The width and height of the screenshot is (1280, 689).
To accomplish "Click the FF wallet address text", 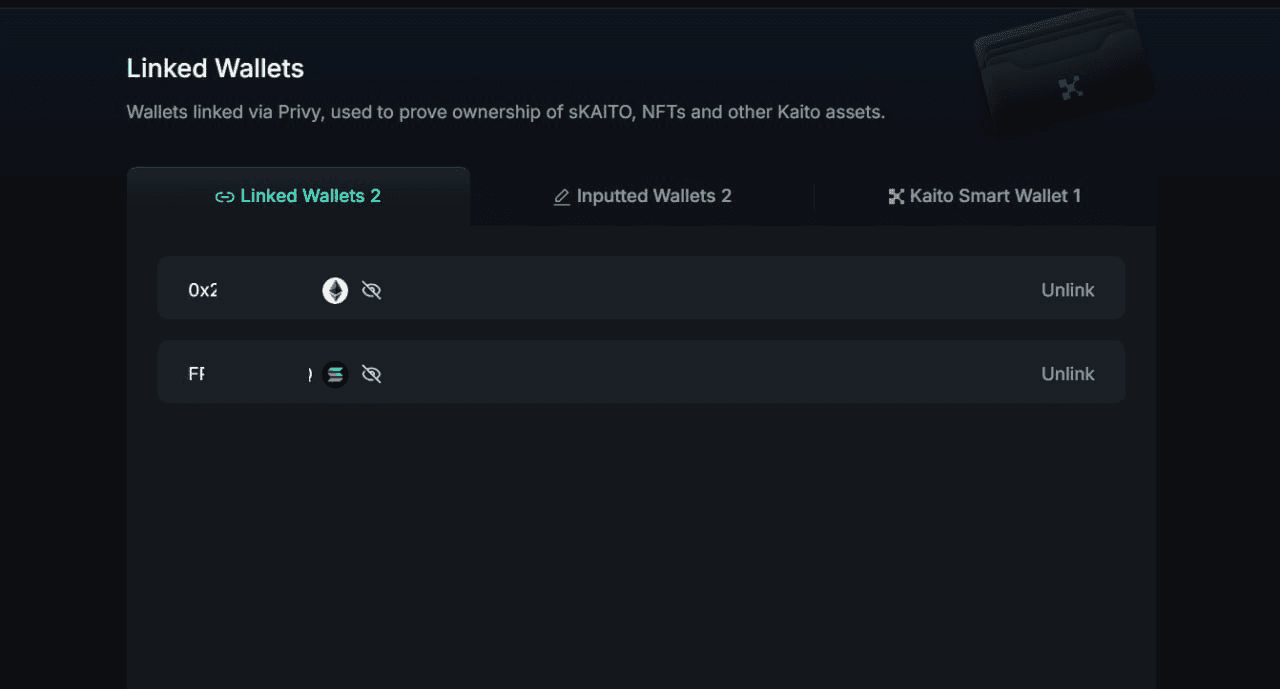I will [197, 374].
